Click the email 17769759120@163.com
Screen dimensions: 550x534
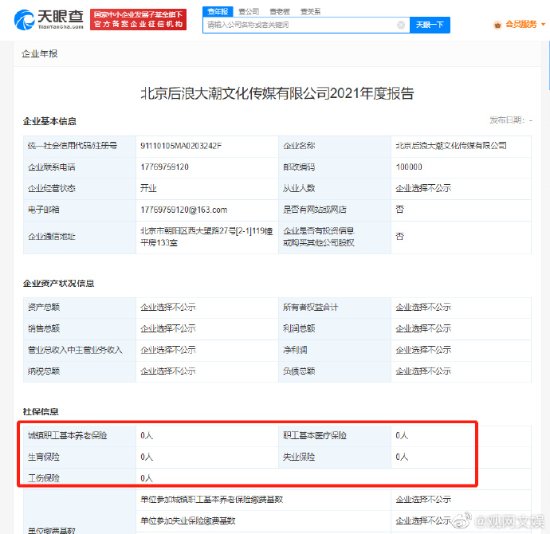click(184, 210)
